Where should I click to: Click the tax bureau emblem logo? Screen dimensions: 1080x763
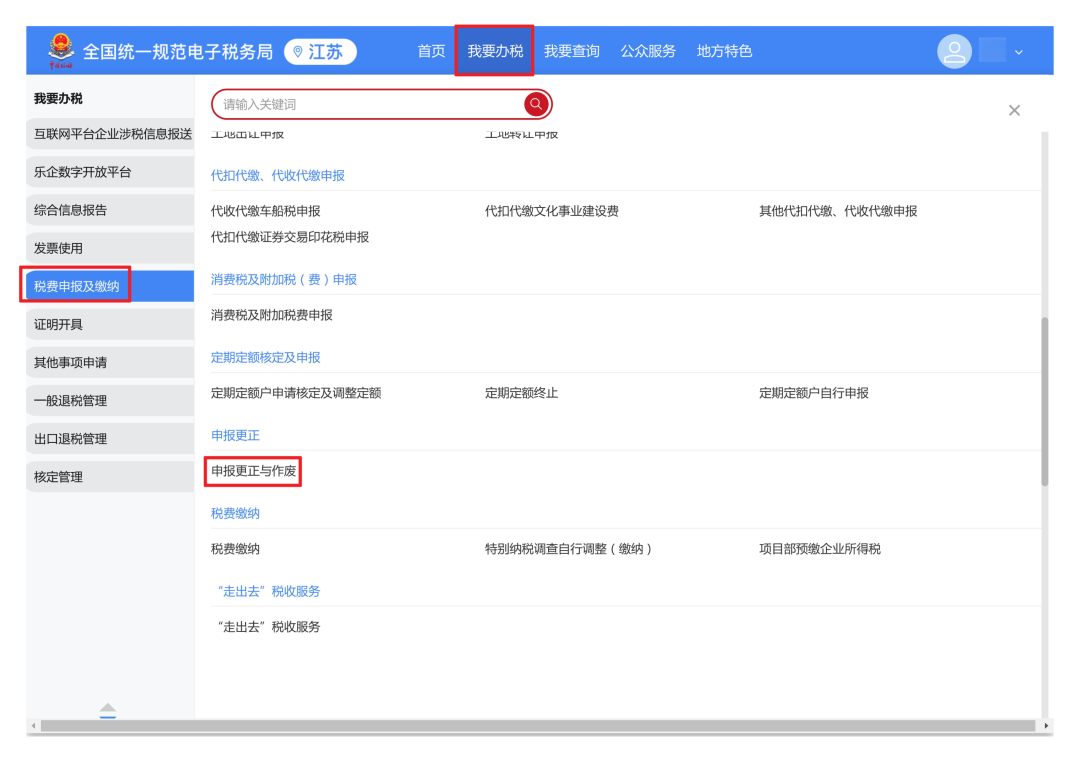click(x=61, y=51)
